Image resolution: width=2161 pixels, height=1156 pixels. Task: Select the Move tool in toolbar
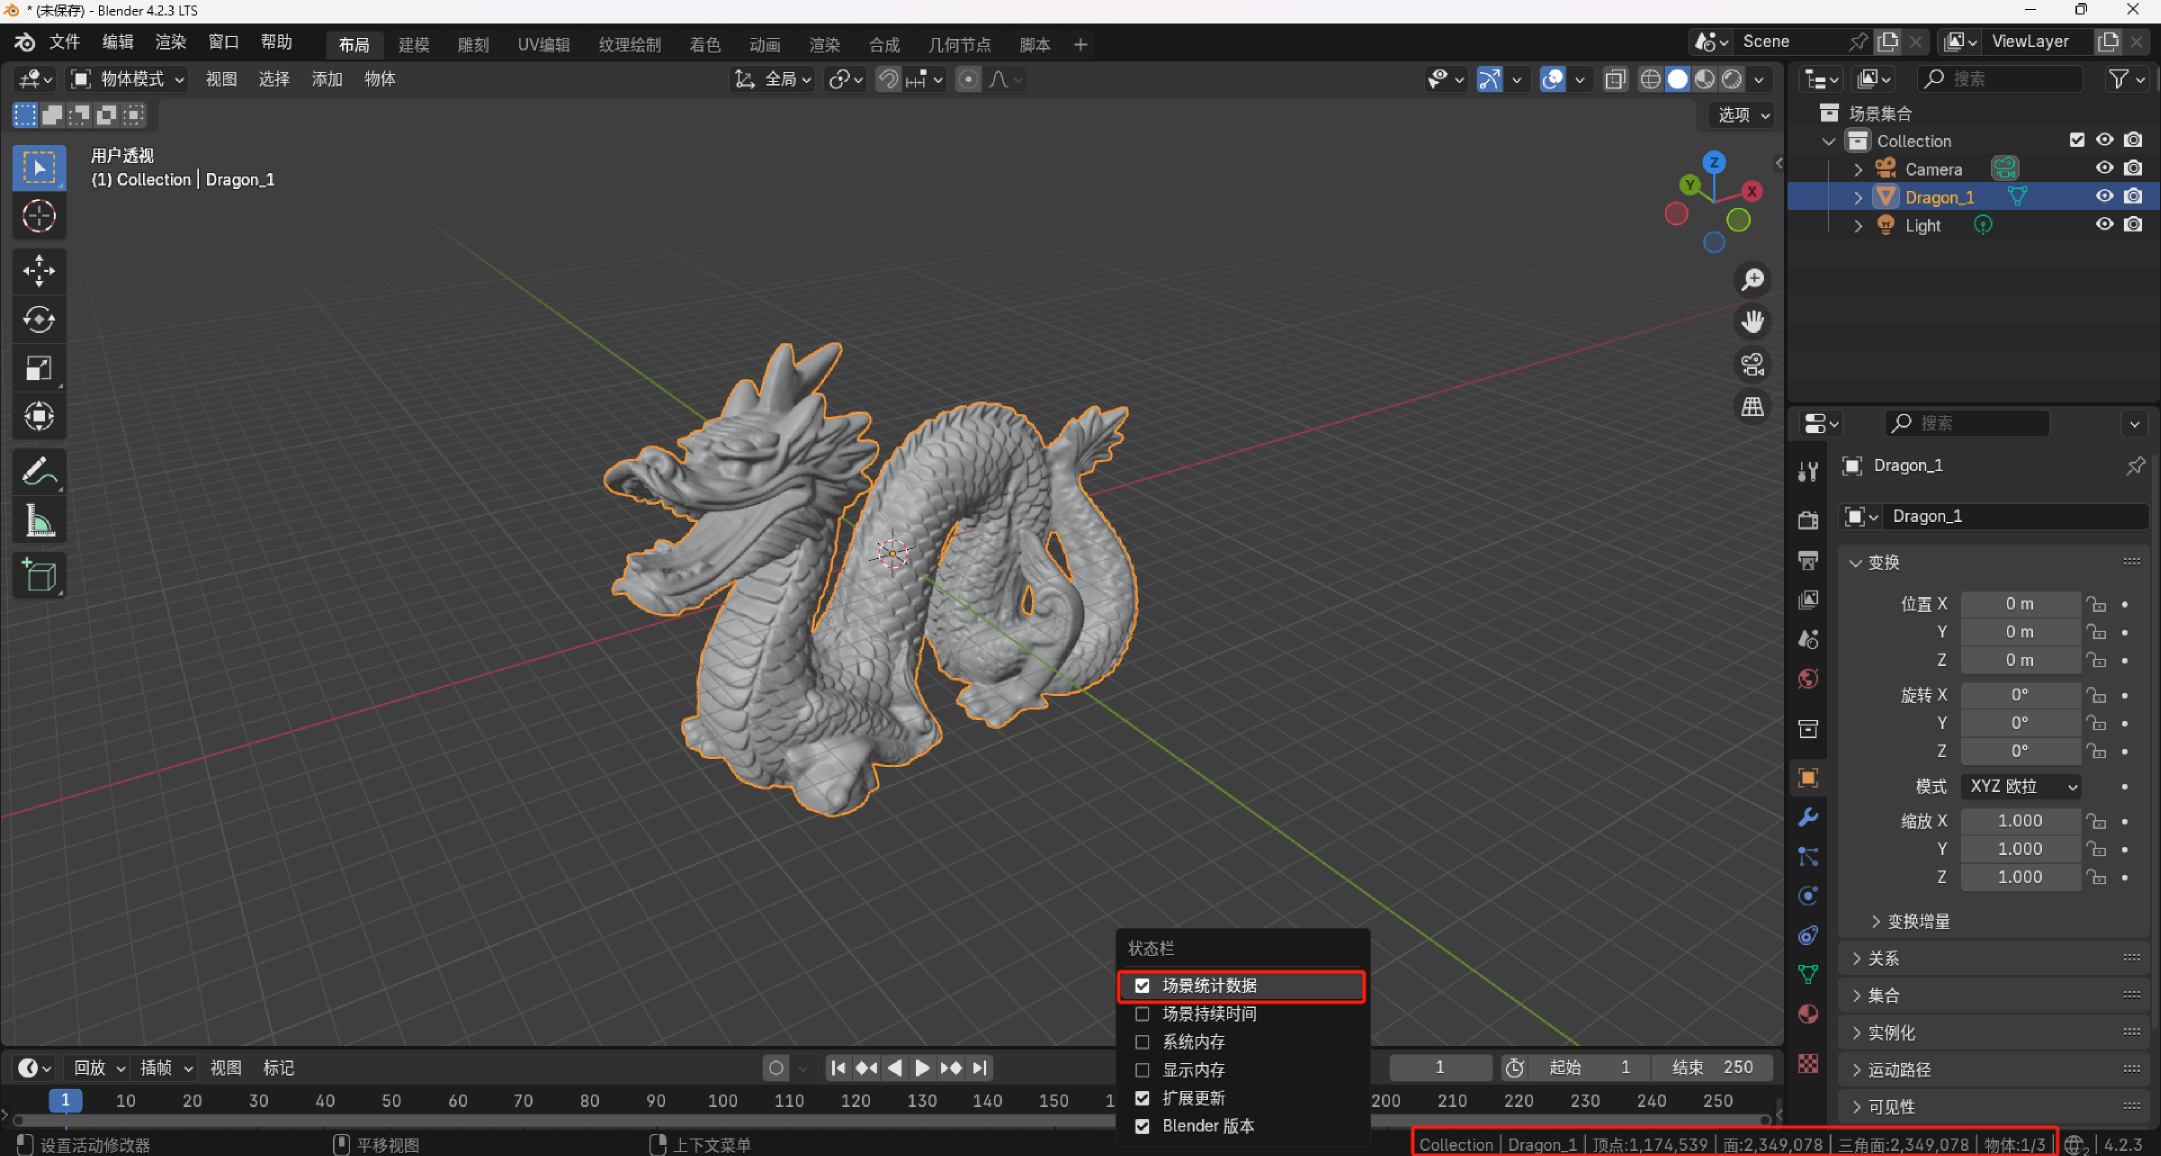pos(39,270)
